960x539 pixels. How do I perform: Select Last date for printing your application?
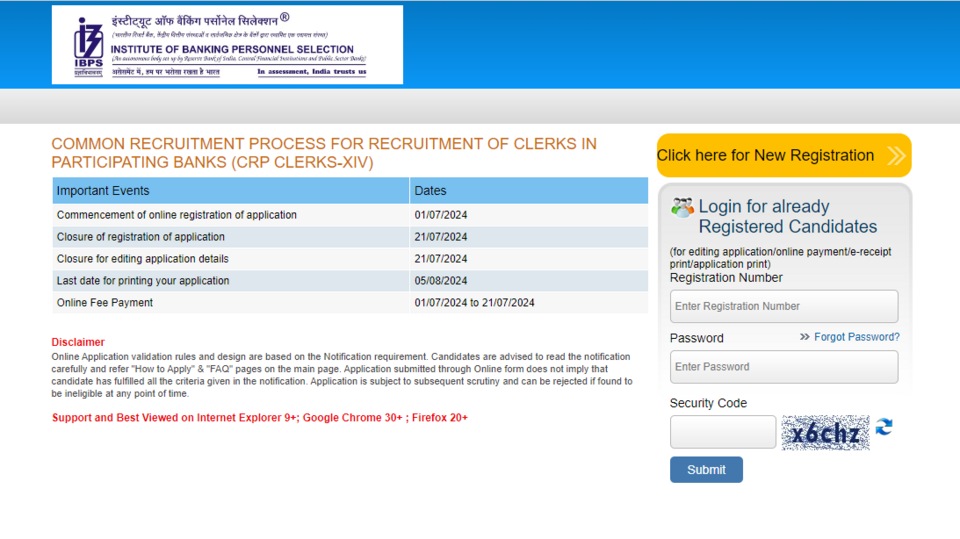(x=143, y=281)
